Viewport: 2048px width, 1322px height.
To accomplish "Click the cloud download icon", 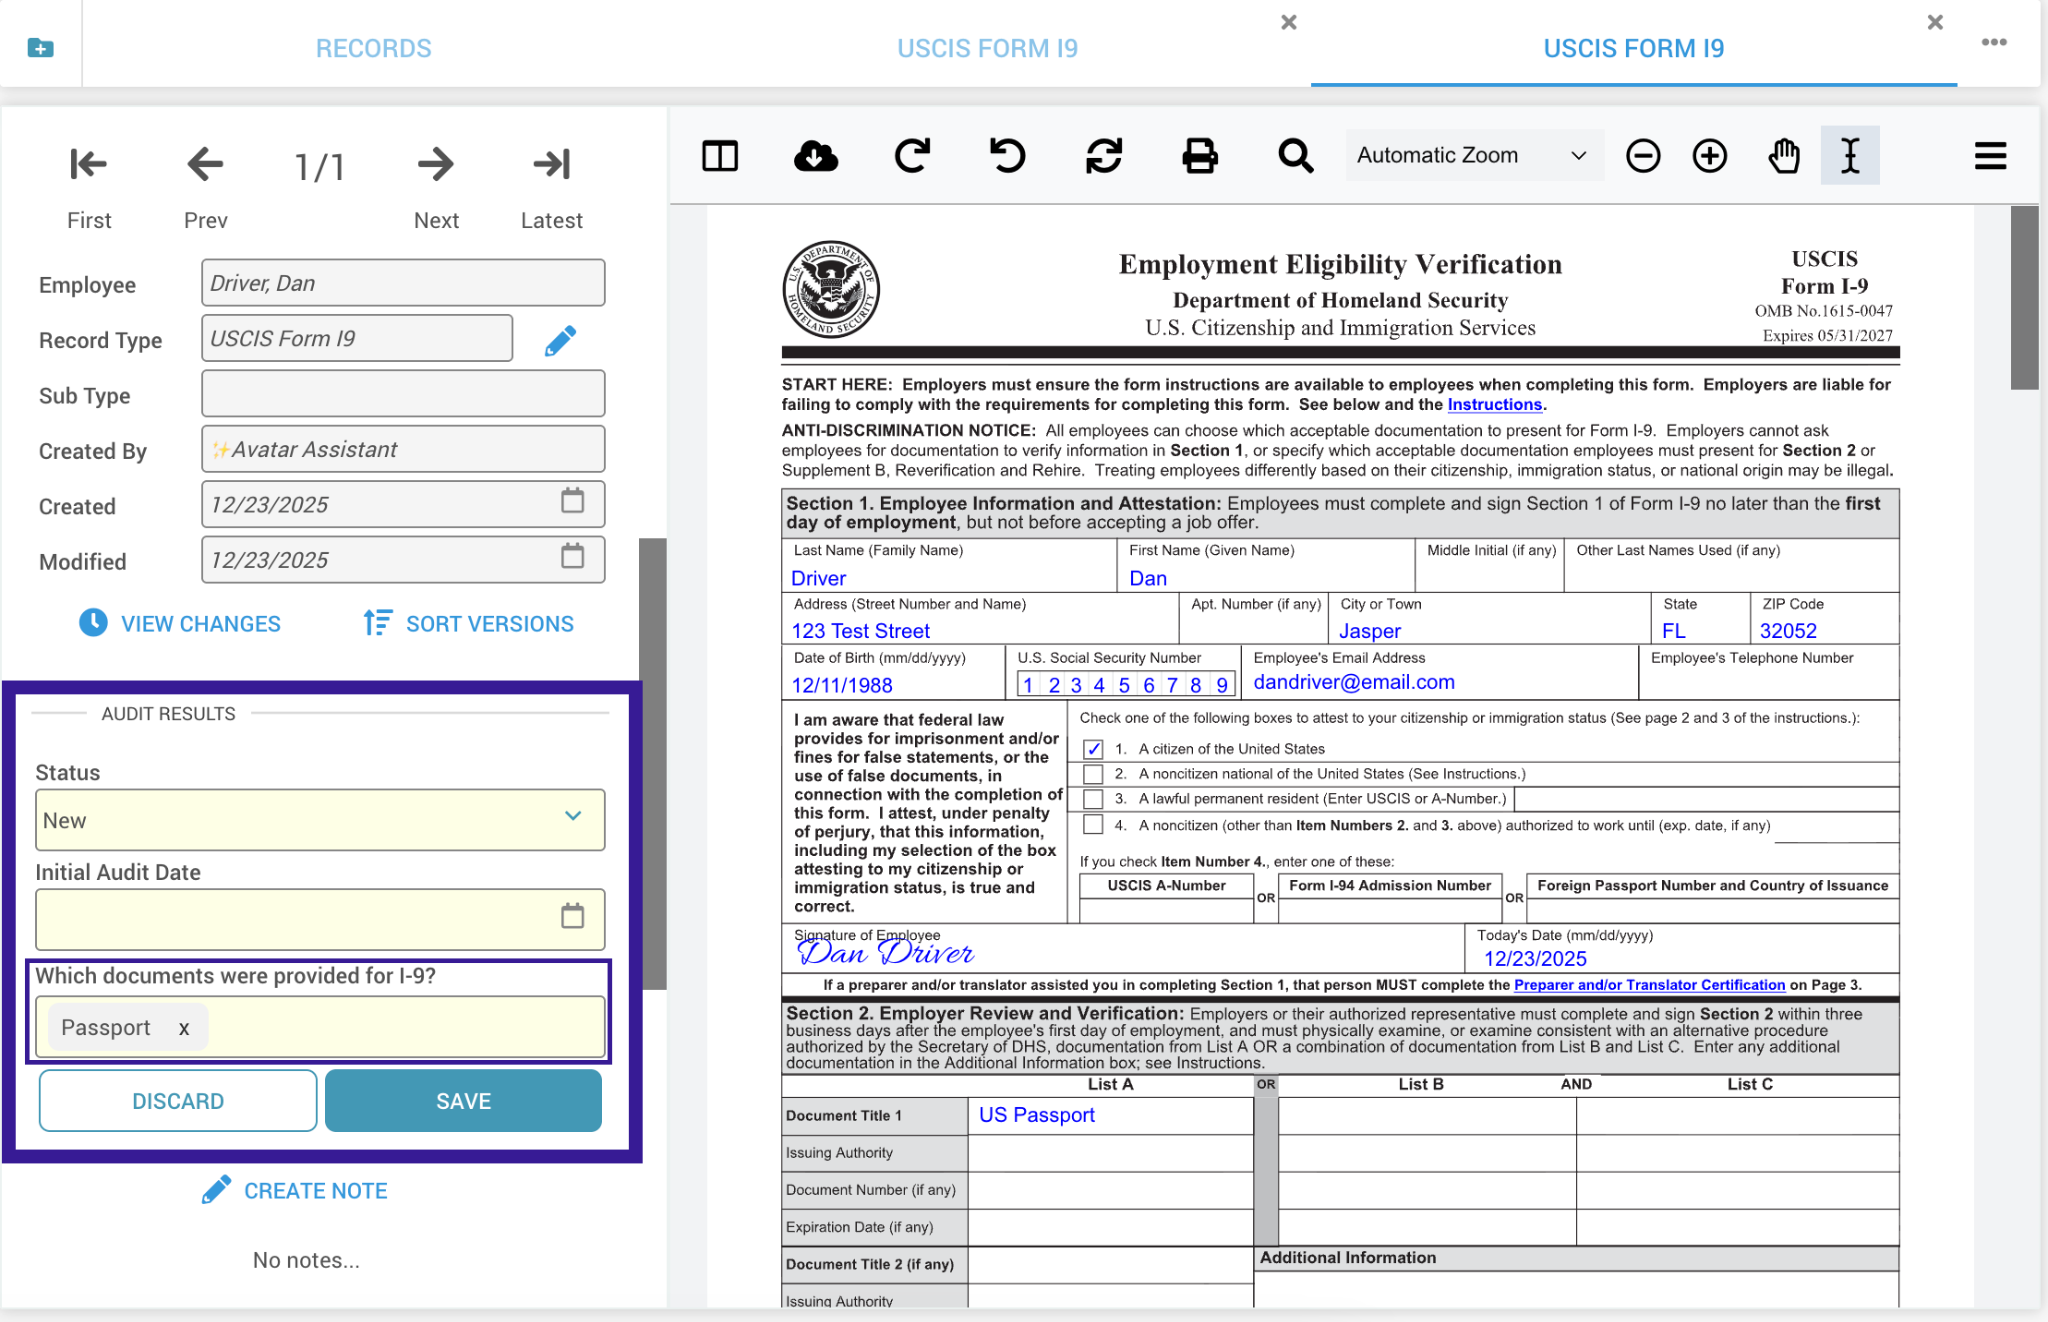I will tap(816, 156).
